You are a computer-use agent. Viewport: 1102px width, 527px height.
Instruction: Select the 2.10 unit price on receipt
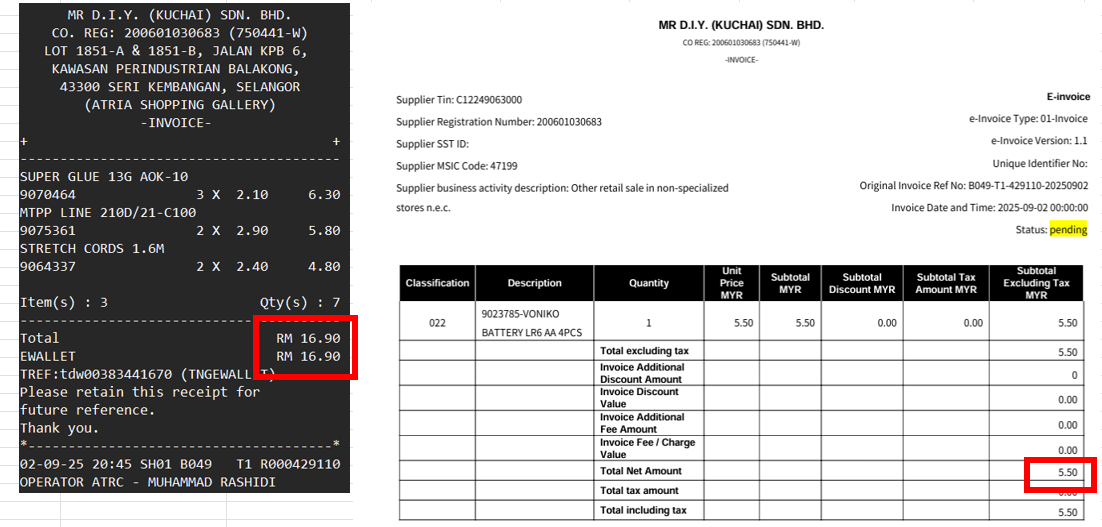pos(252,195)
